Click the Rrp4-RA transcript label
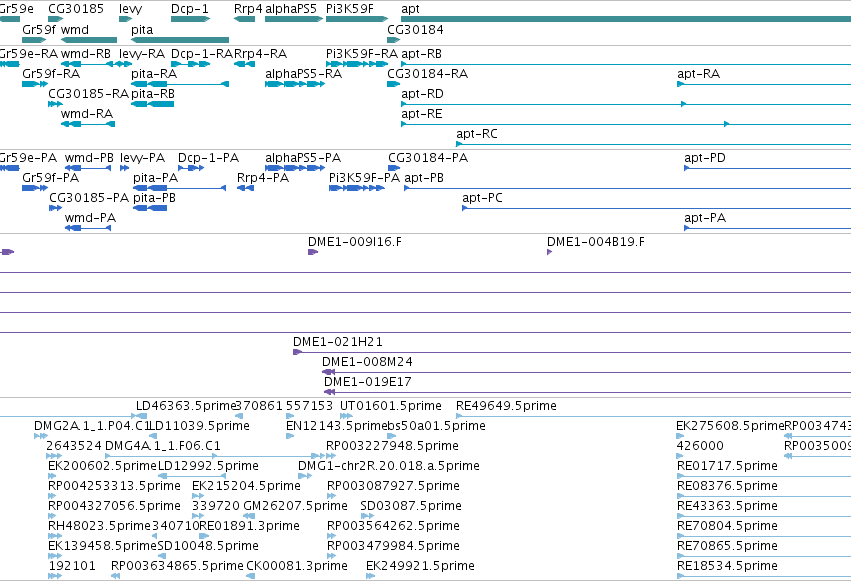The width and height of the screenshot is (851, 581). pyautogui.click(x=261, y=54)
